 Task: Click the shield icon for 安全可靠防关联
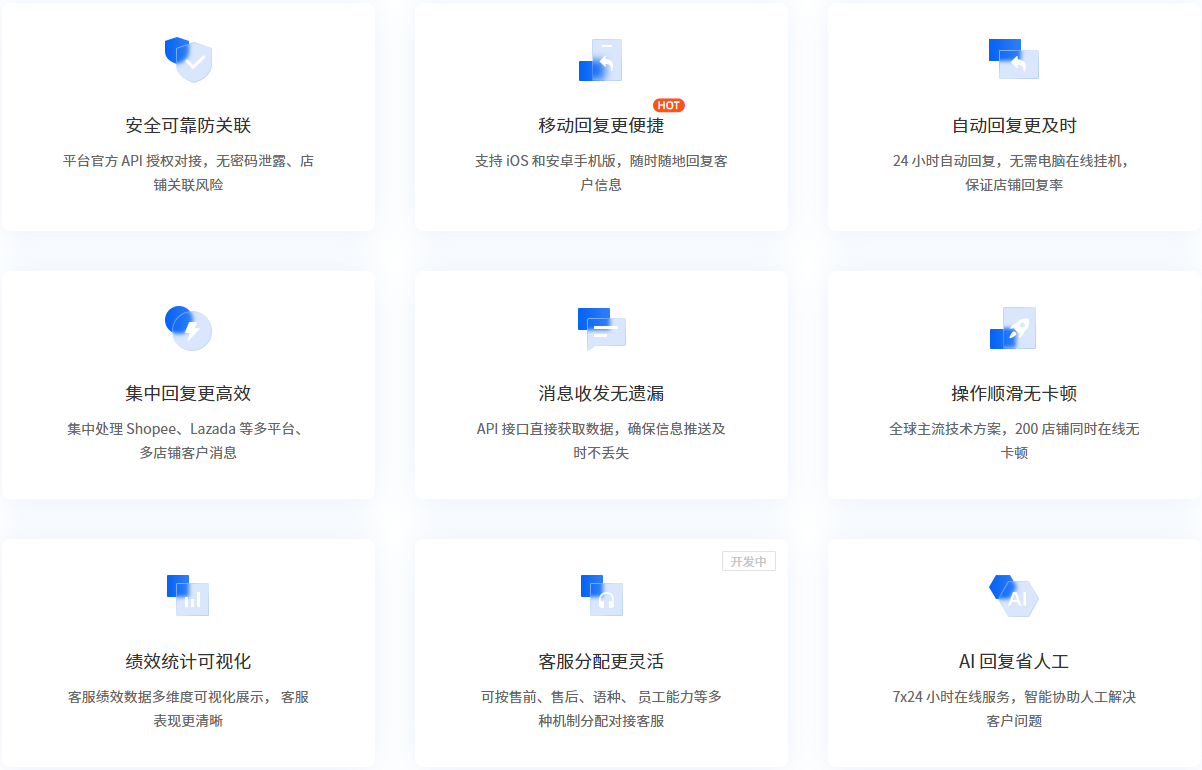click(x=188, y=59)
